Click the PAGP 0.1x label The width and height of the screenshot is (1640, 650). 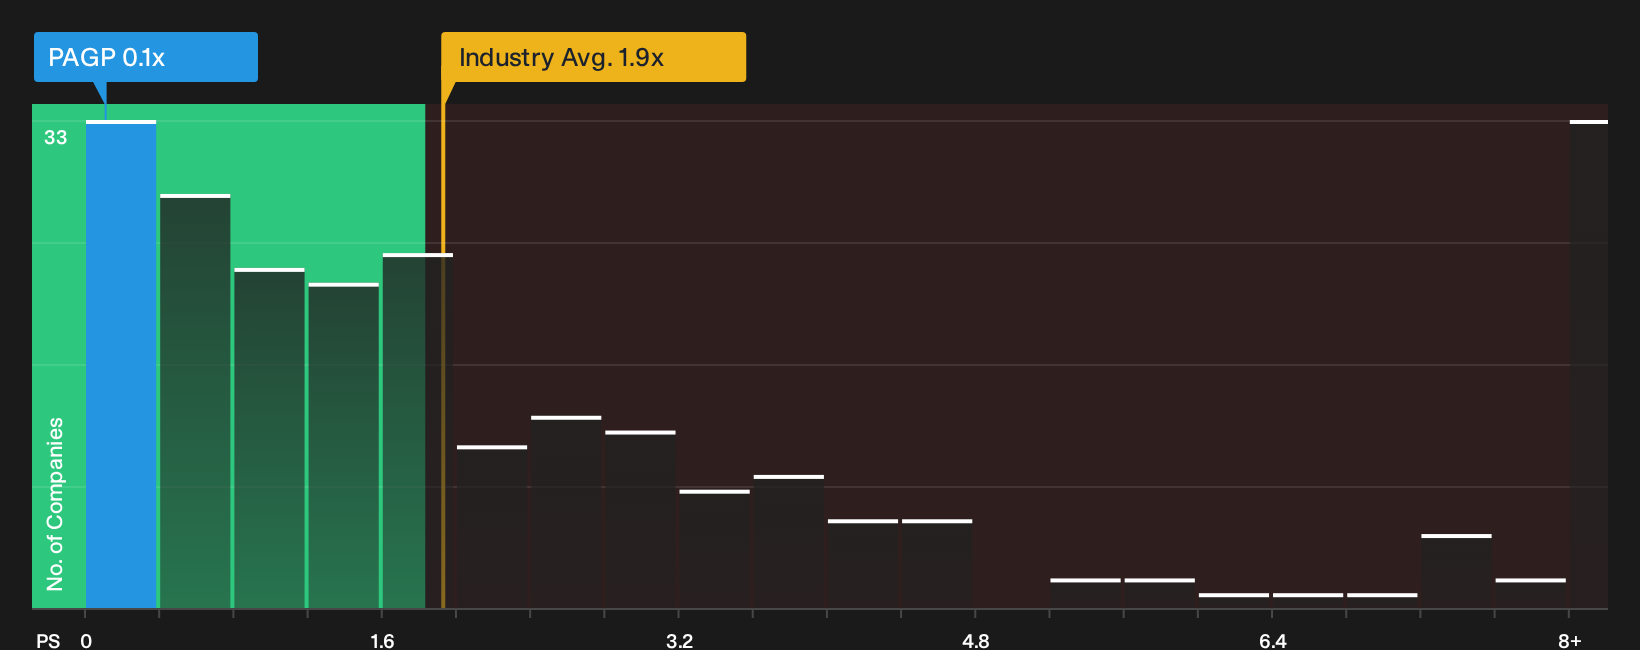click(x=146, y=57)
